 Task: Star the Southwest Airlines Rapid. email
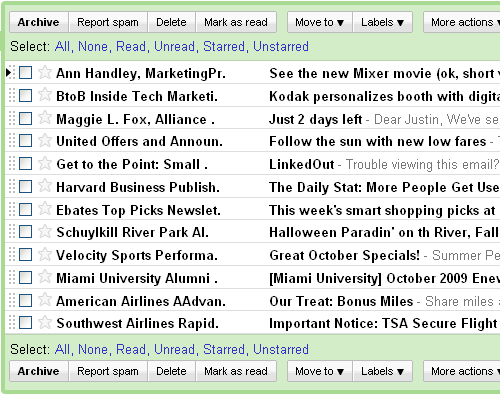45,322
